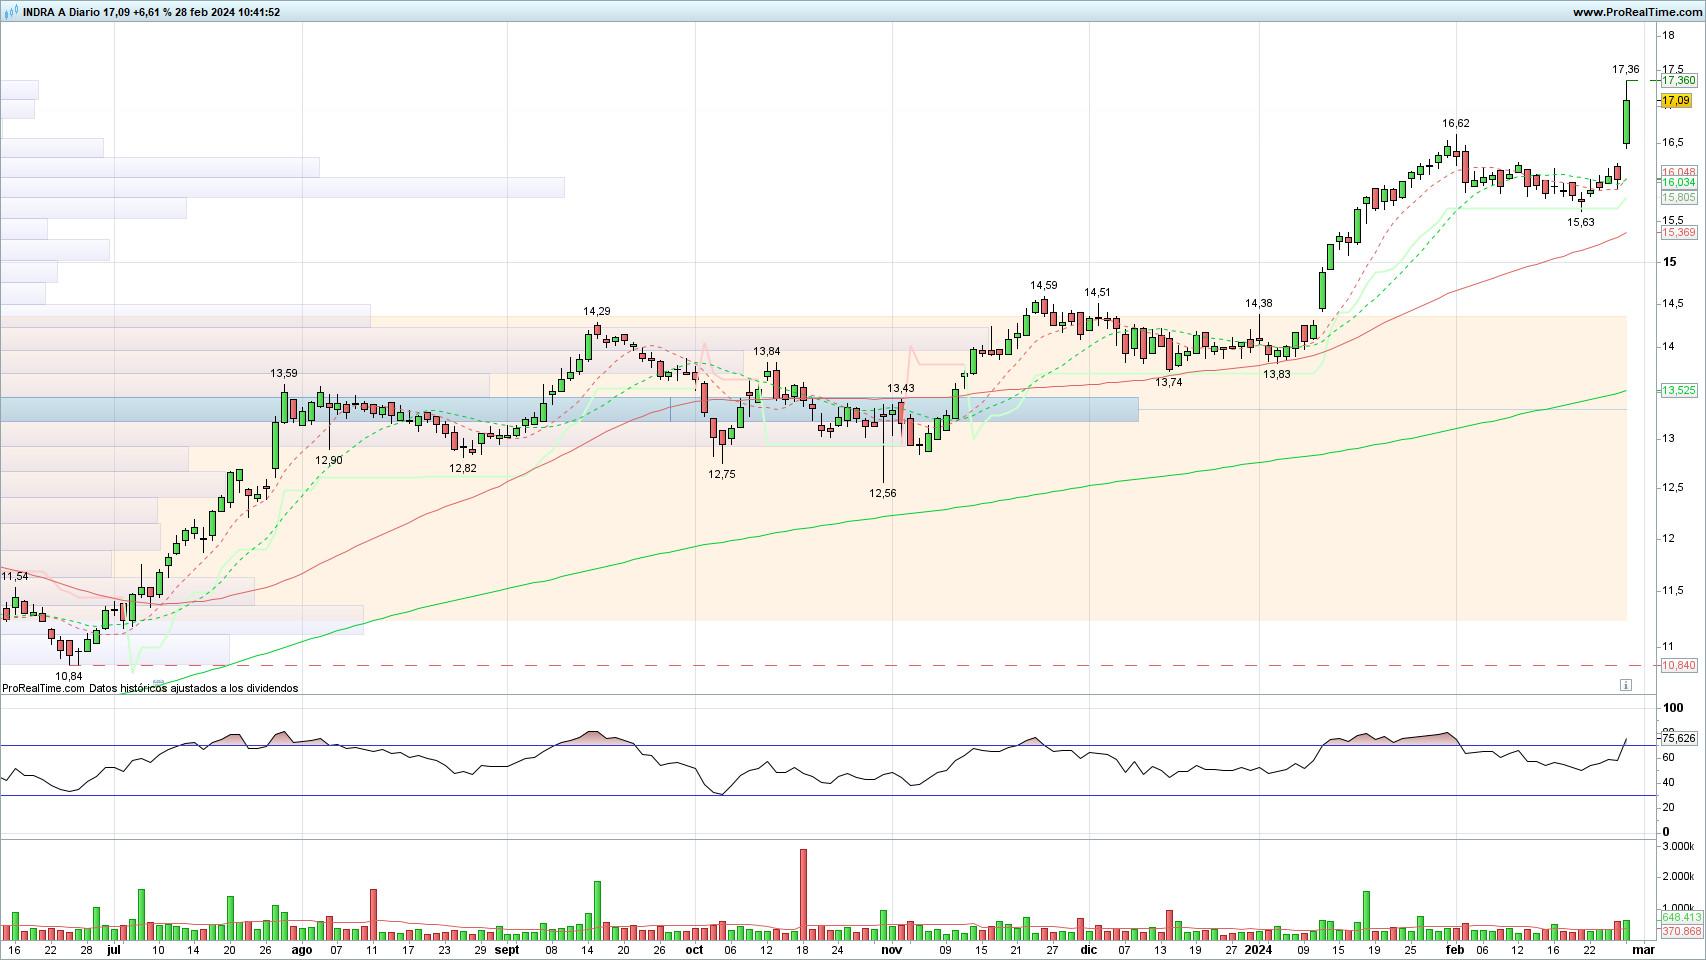1706x960 pixels.
Task: Click the 'nov' month label on time axis
Action: [x=891, y=950]
